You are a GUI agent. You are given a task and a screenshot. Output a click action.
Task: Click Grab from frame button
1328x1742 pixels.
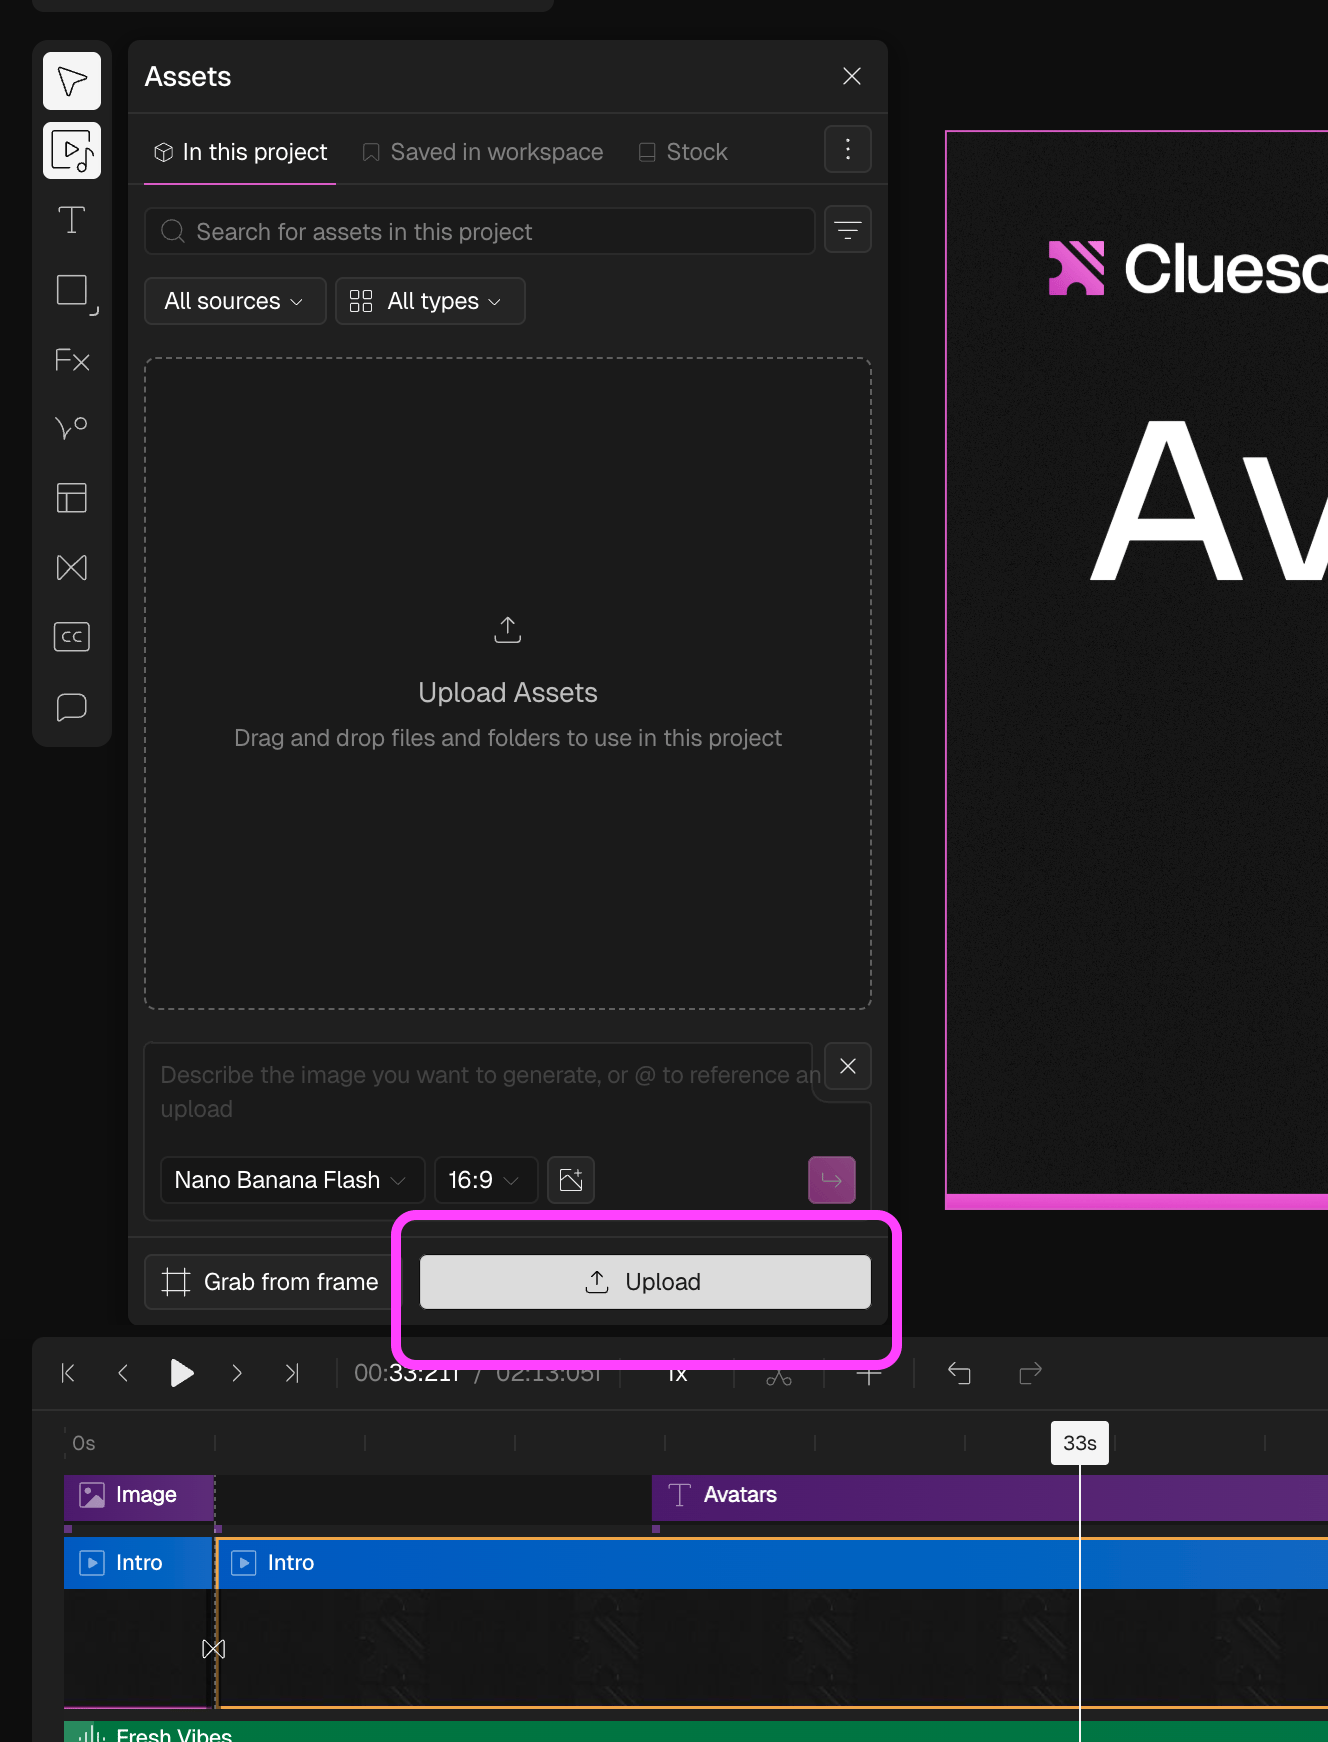pyautogui.click(x=271, y=1282)
